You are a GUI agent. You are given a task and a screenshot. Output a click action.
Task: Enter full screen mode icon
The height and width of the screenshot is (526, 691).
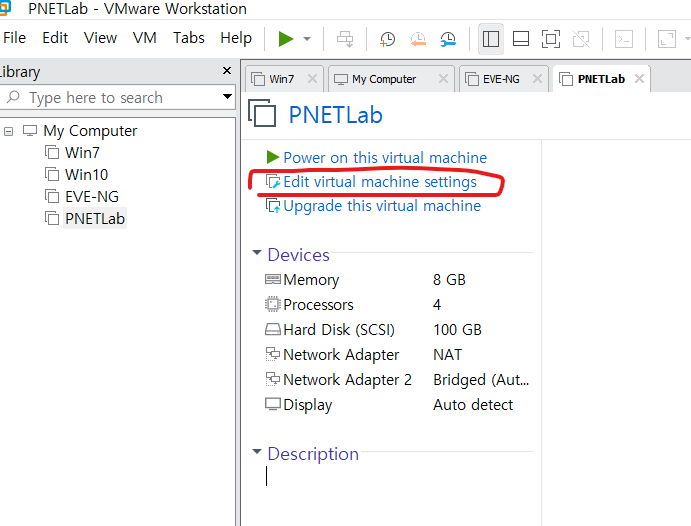(x=551, y=39)
